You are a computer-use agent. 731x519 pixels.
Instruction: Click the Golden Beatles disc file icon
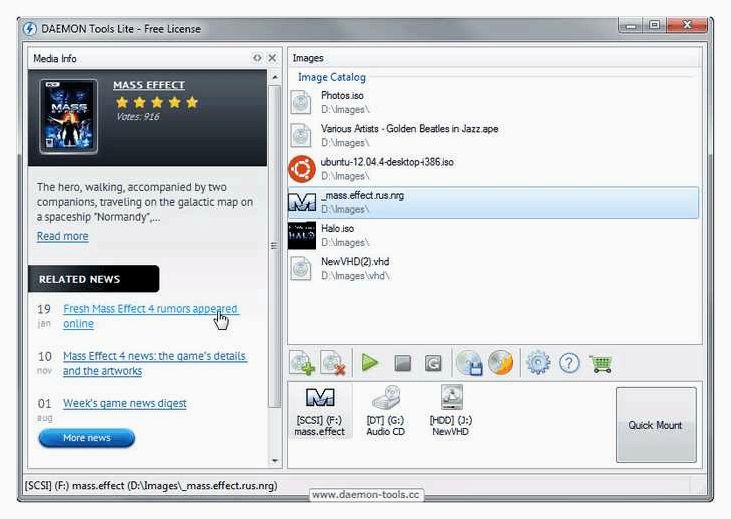(301, 136)
